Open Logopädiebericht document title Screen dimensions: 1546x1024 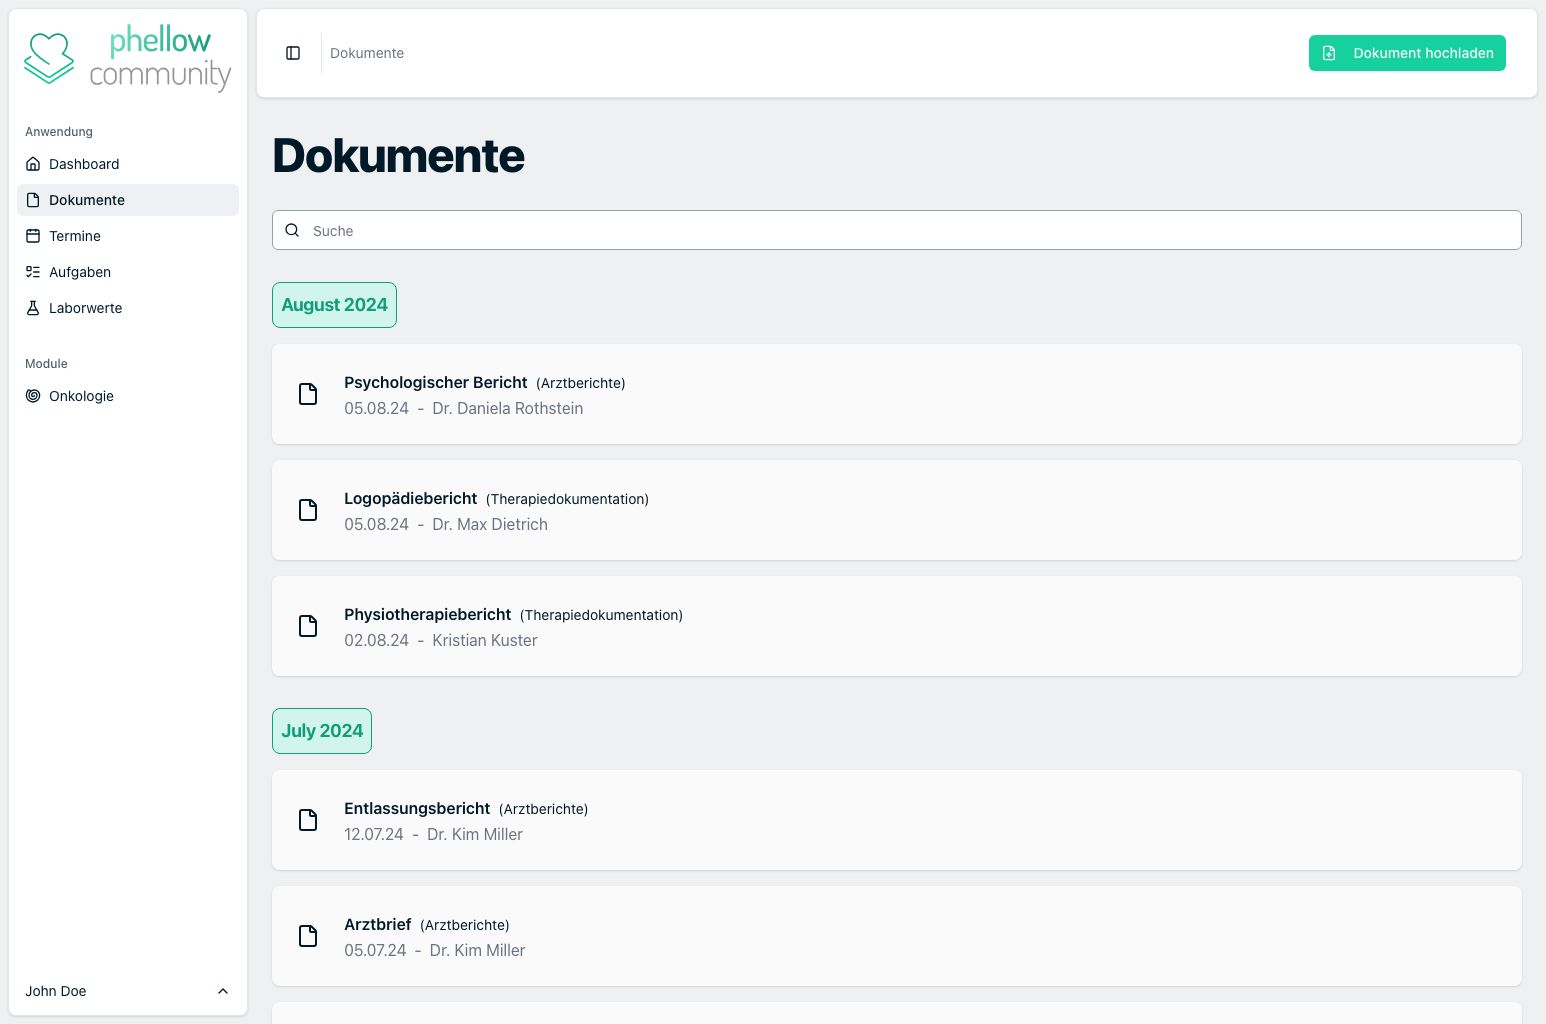pyautogui.click(x=411, y=498)
